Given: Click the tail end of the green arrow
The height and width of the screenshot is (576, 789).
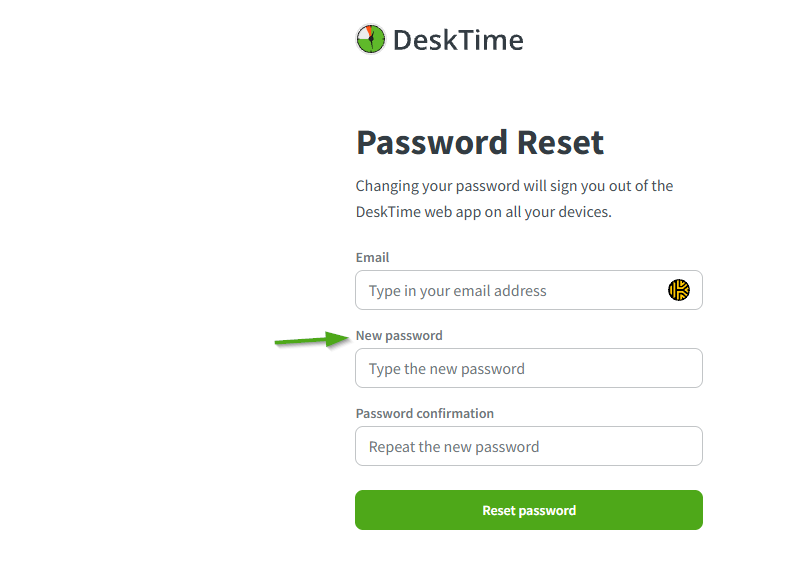Looking at the screenshot, I should click(x=280, y=343).
